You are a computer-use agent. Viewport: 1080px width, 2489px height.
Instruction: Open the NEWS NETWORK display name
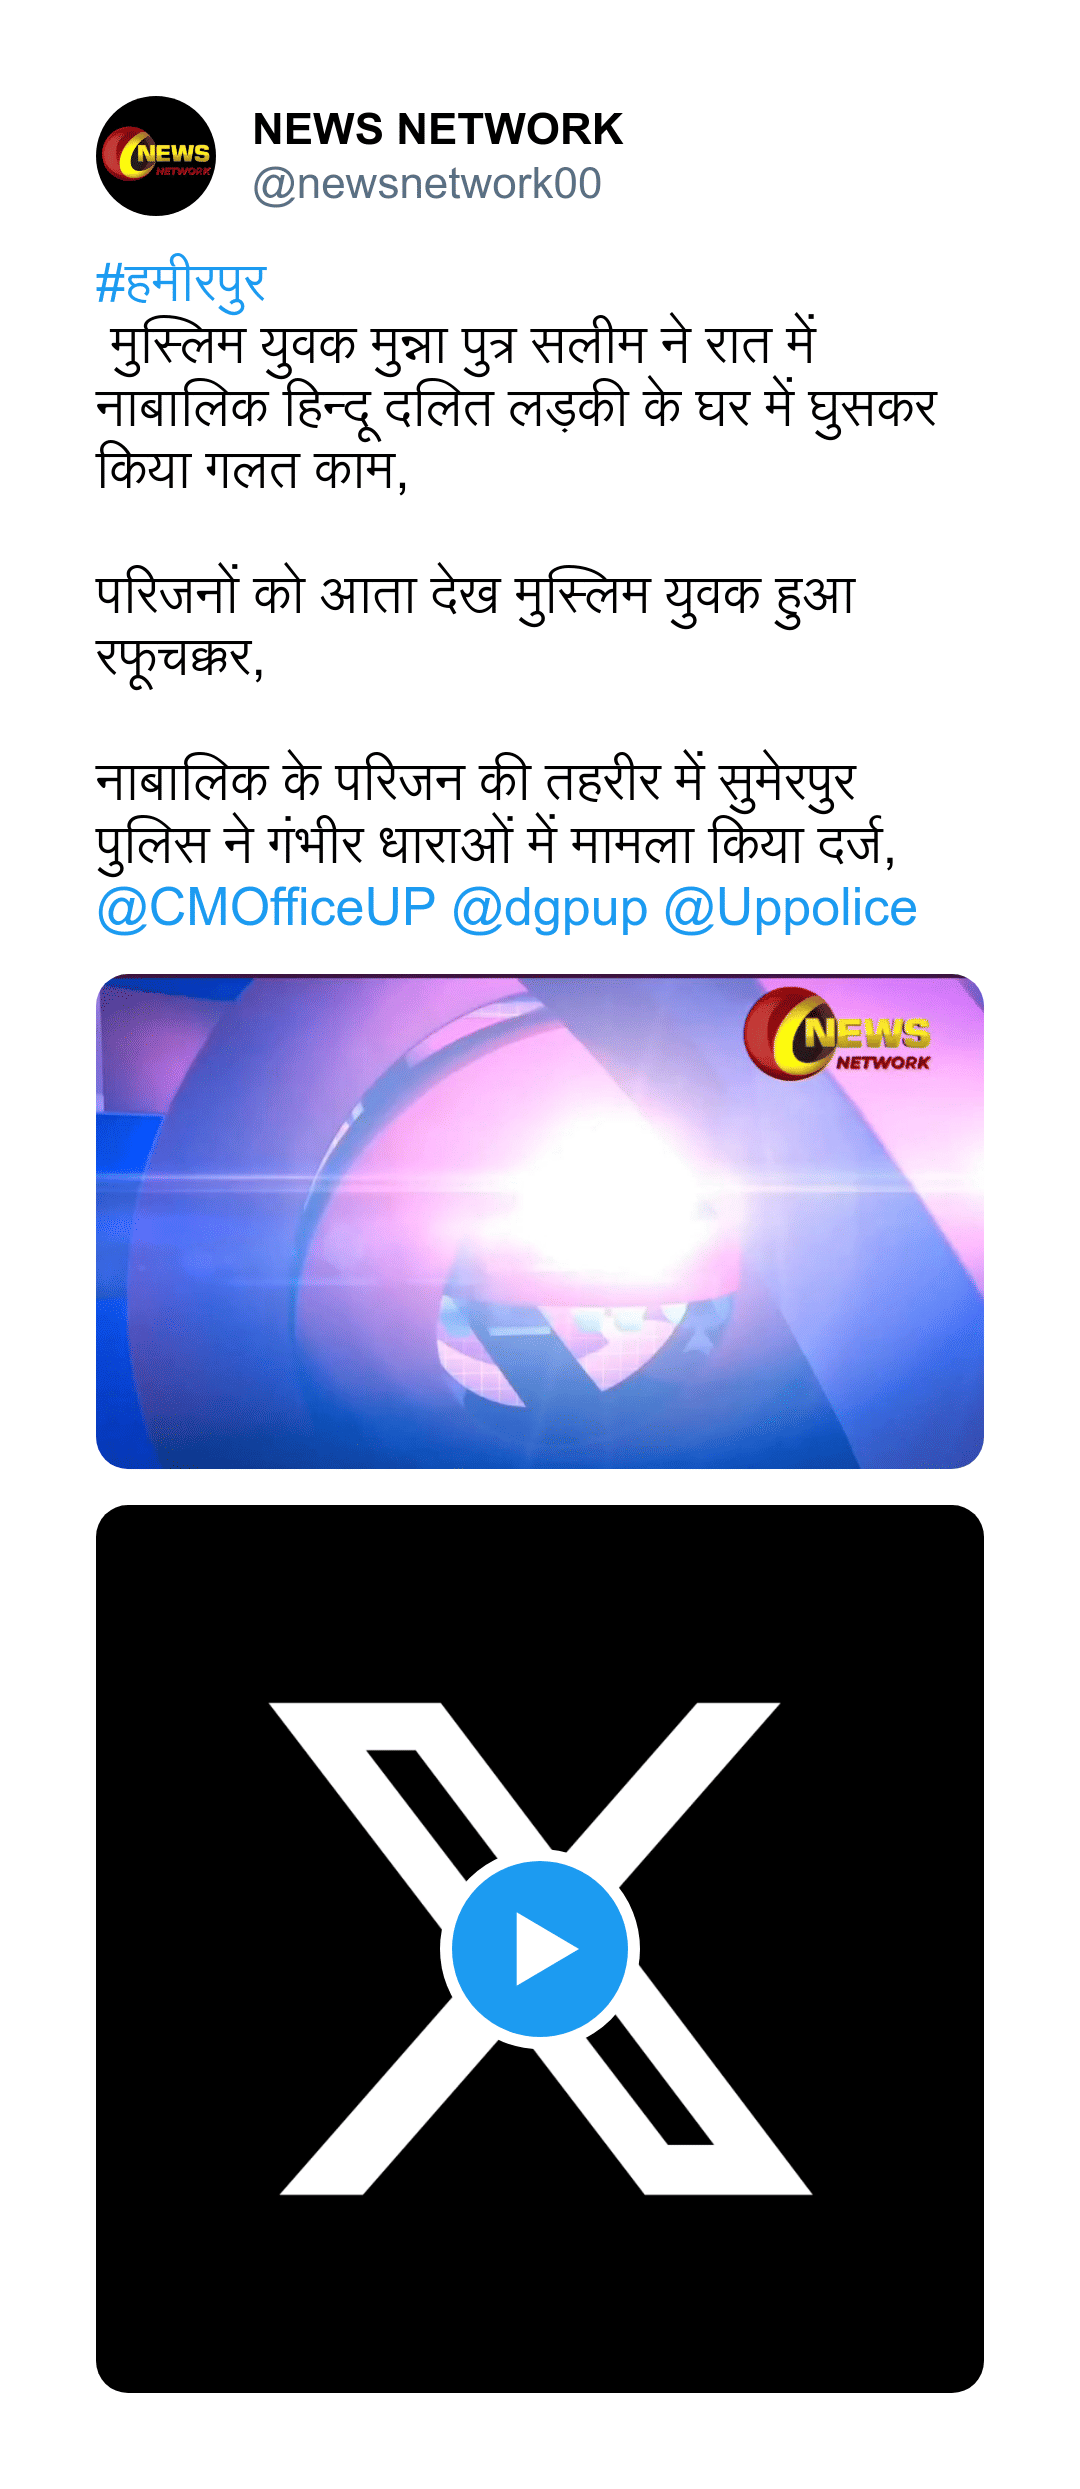tap(438, 130)
